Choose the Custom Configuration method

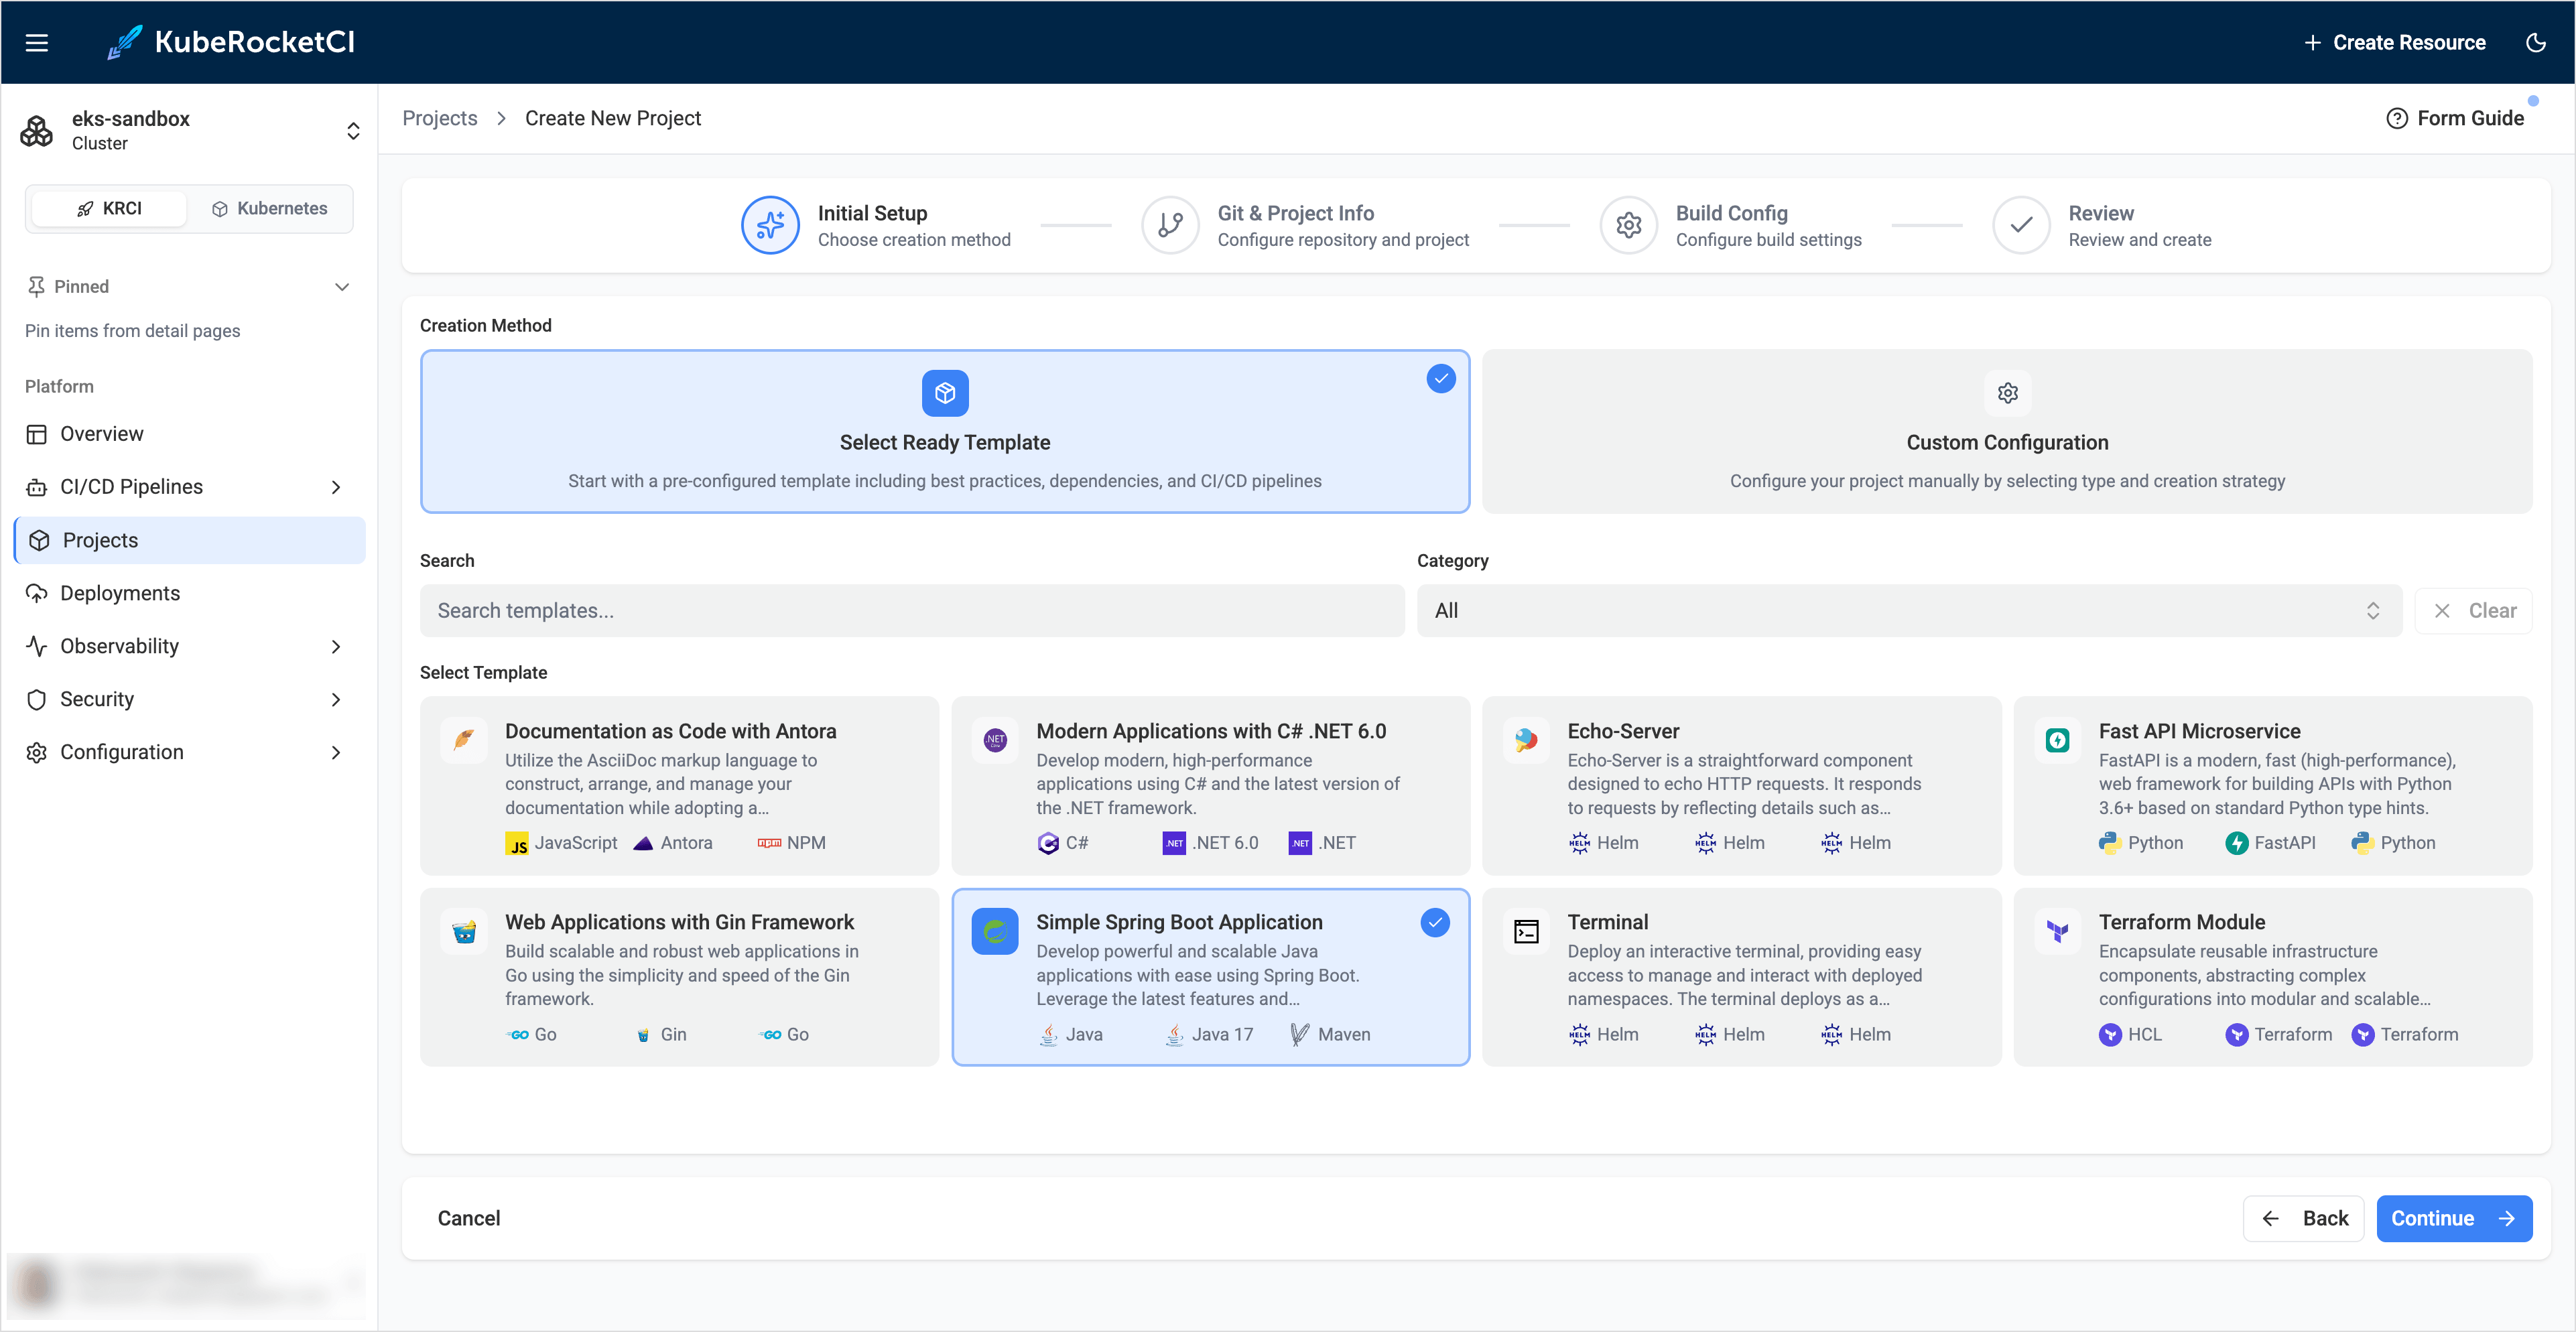pos(2007,431)
